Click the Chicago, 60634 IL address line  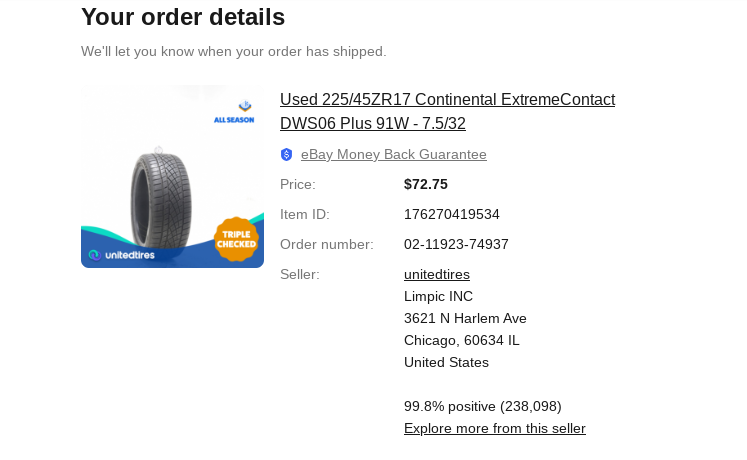[462, 340]
